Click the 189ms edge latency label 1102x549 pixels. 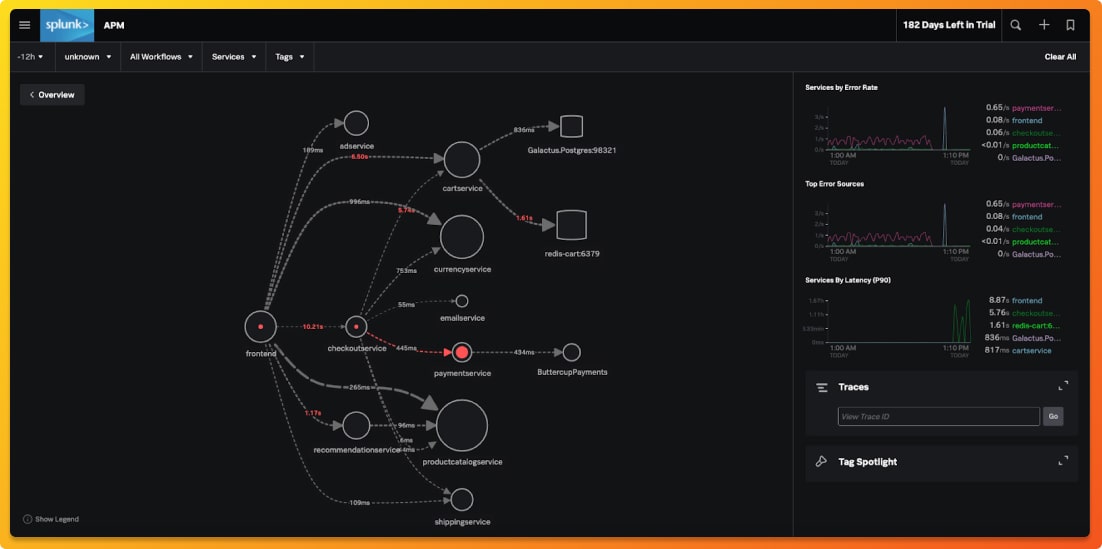pyautogui.click(x=312, y=150)
